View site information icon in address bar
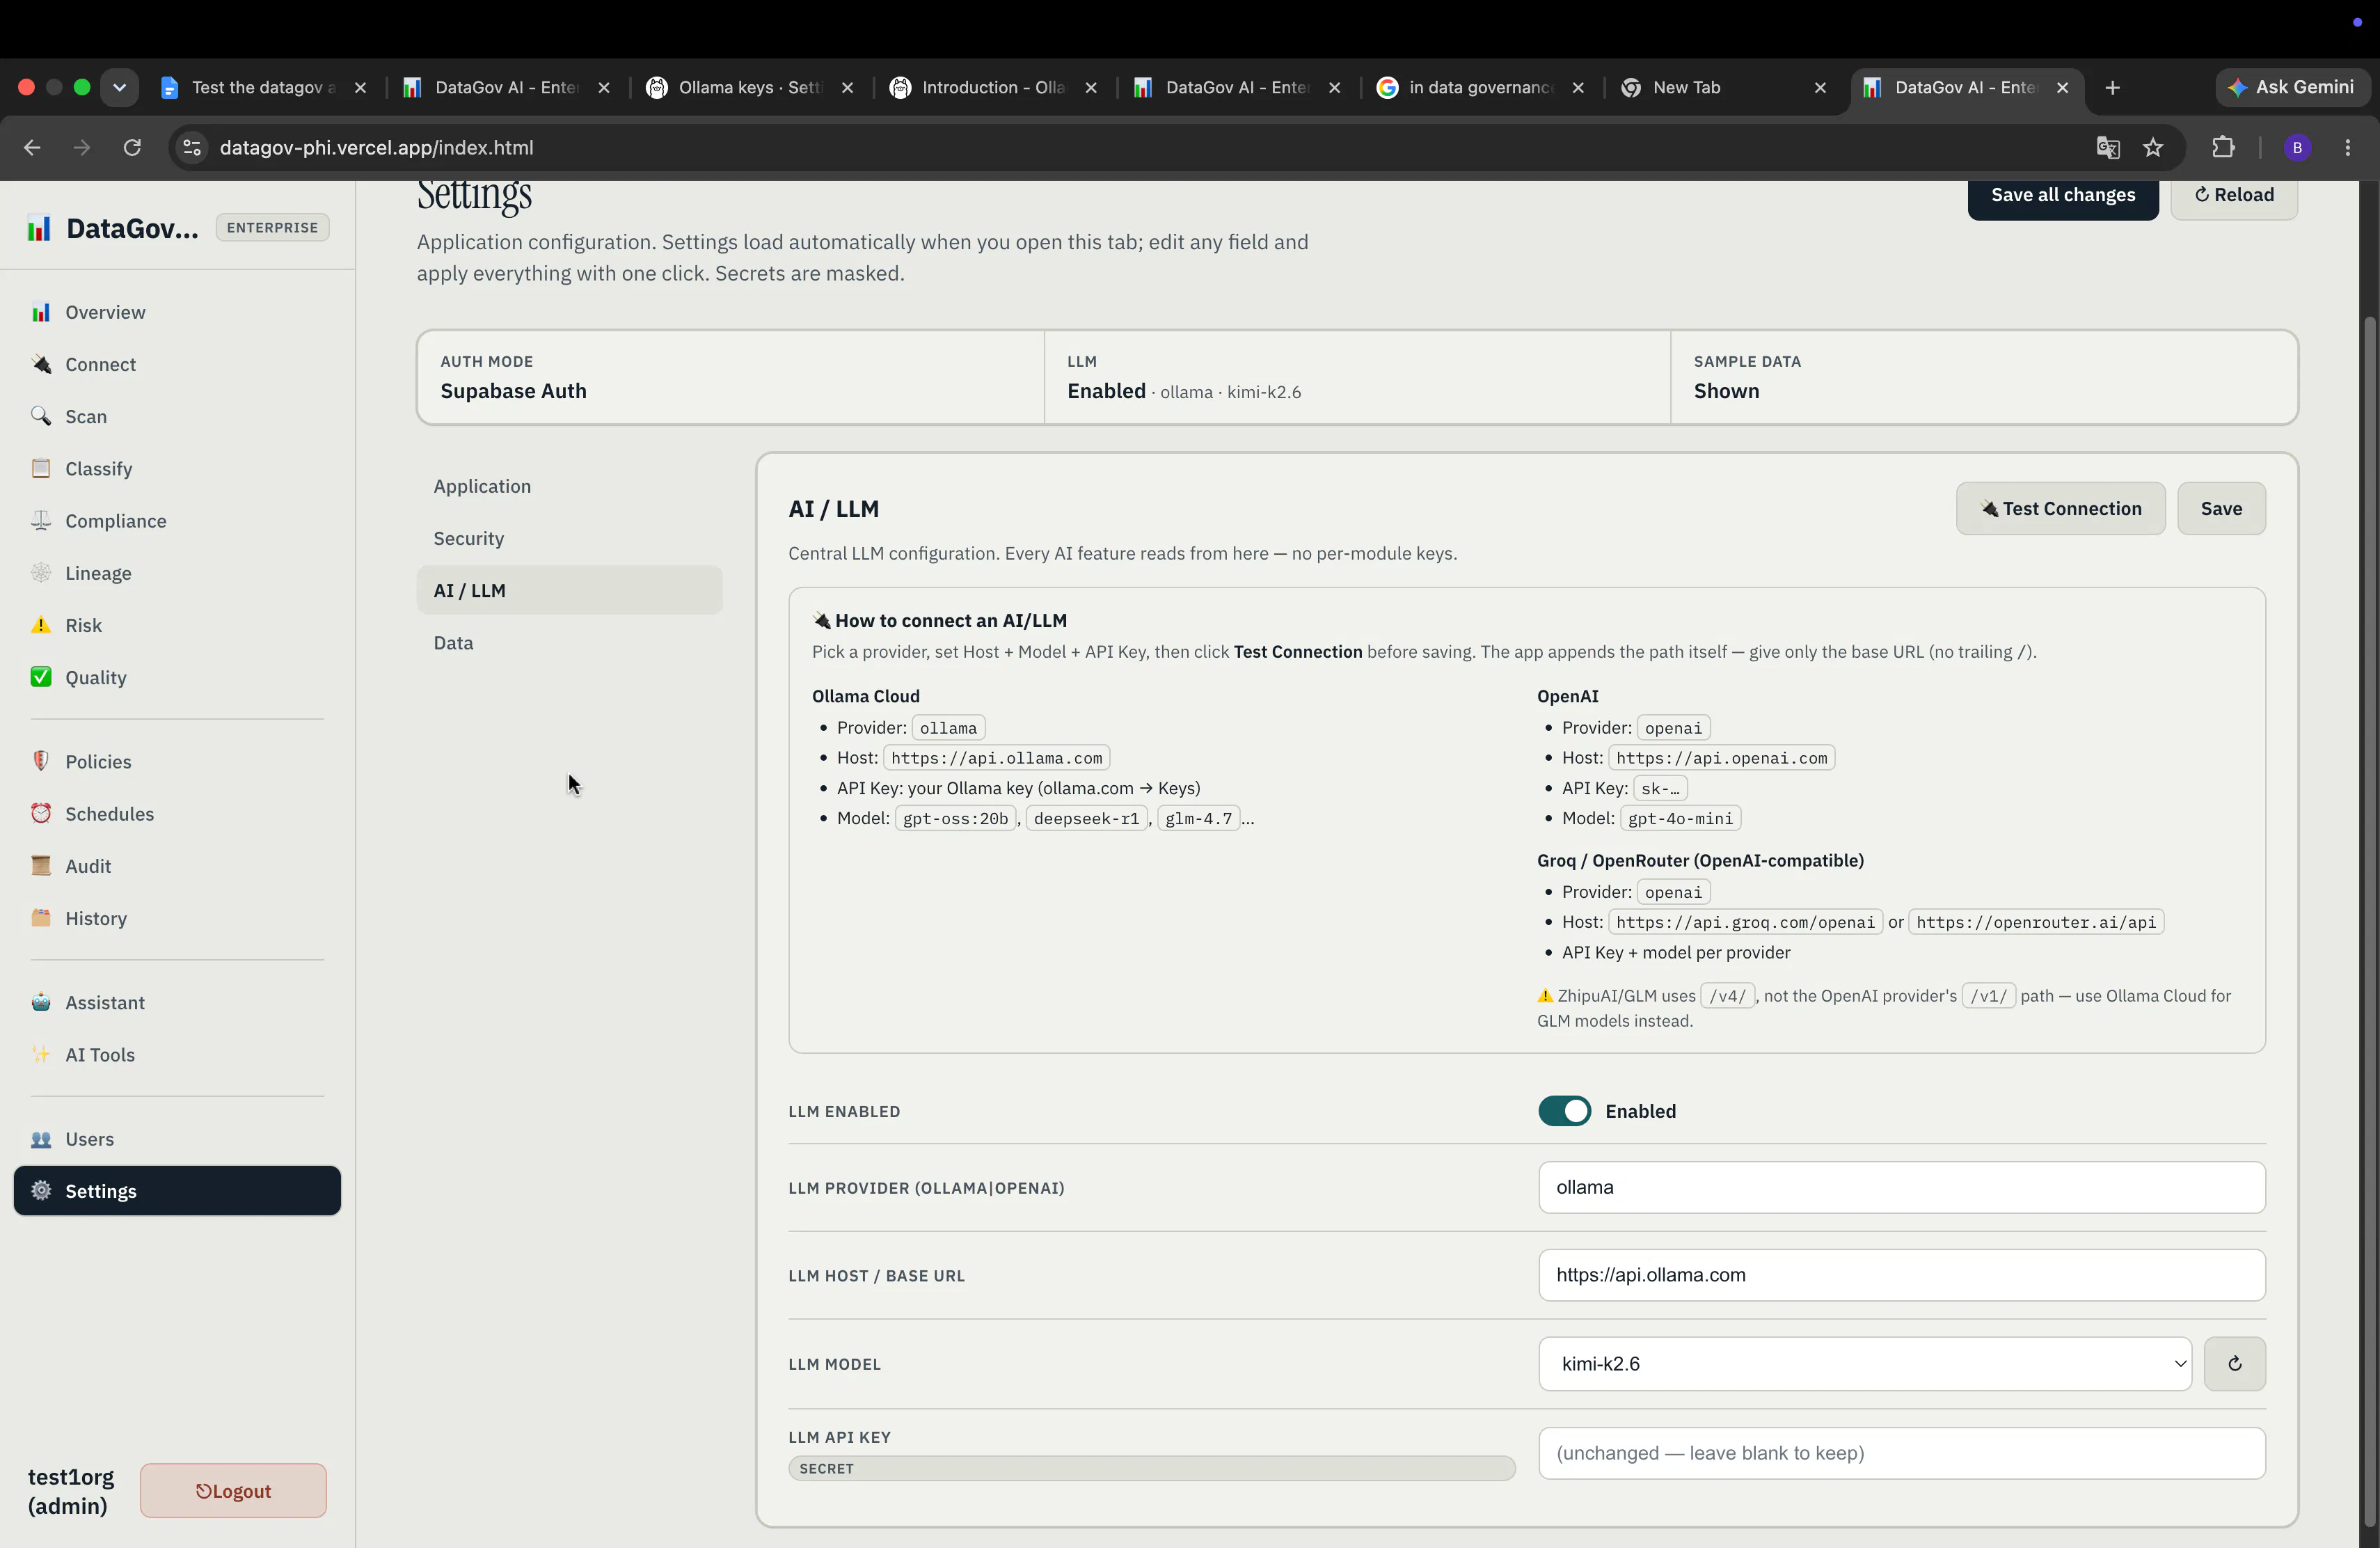 click(x=192, y=147)
